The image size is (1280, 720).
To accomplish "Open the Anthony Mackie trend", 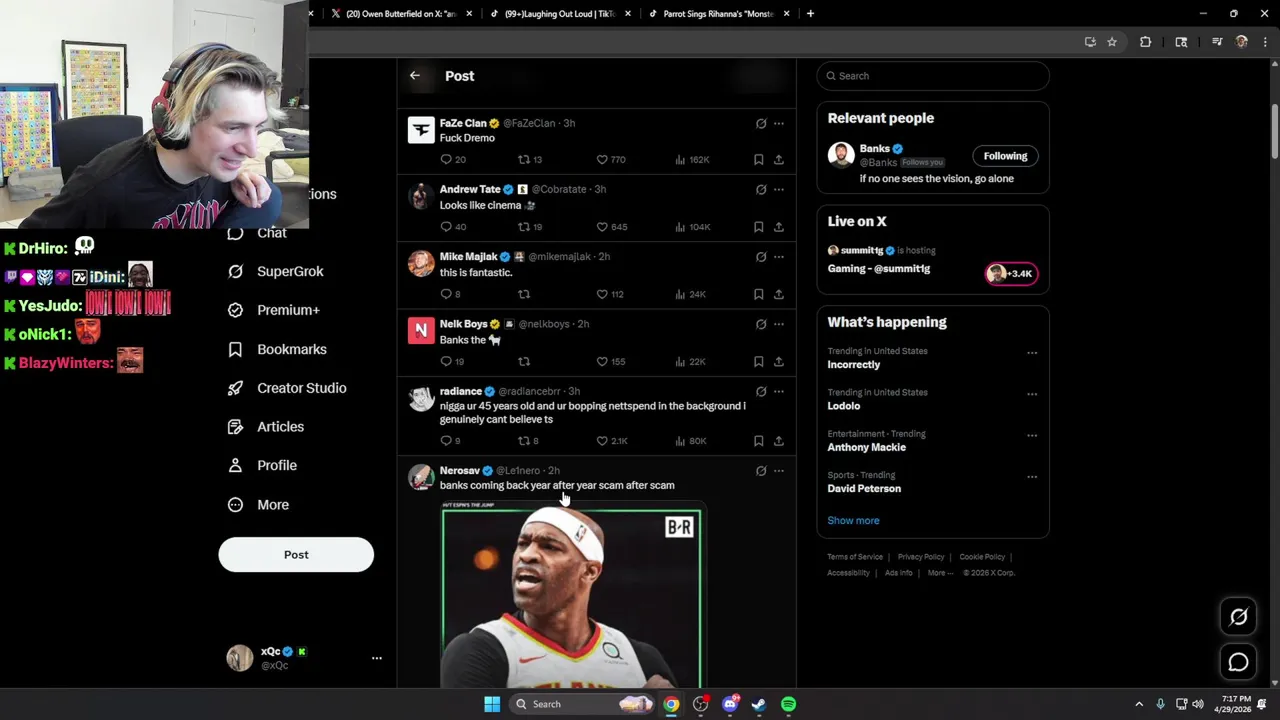I will [x=867, y=447].
